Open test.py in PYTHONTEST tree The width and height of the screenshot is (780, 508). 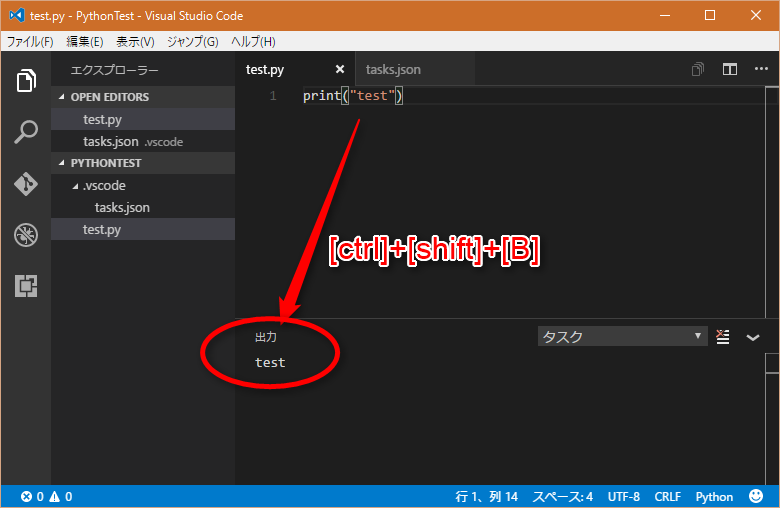[143, 229]
